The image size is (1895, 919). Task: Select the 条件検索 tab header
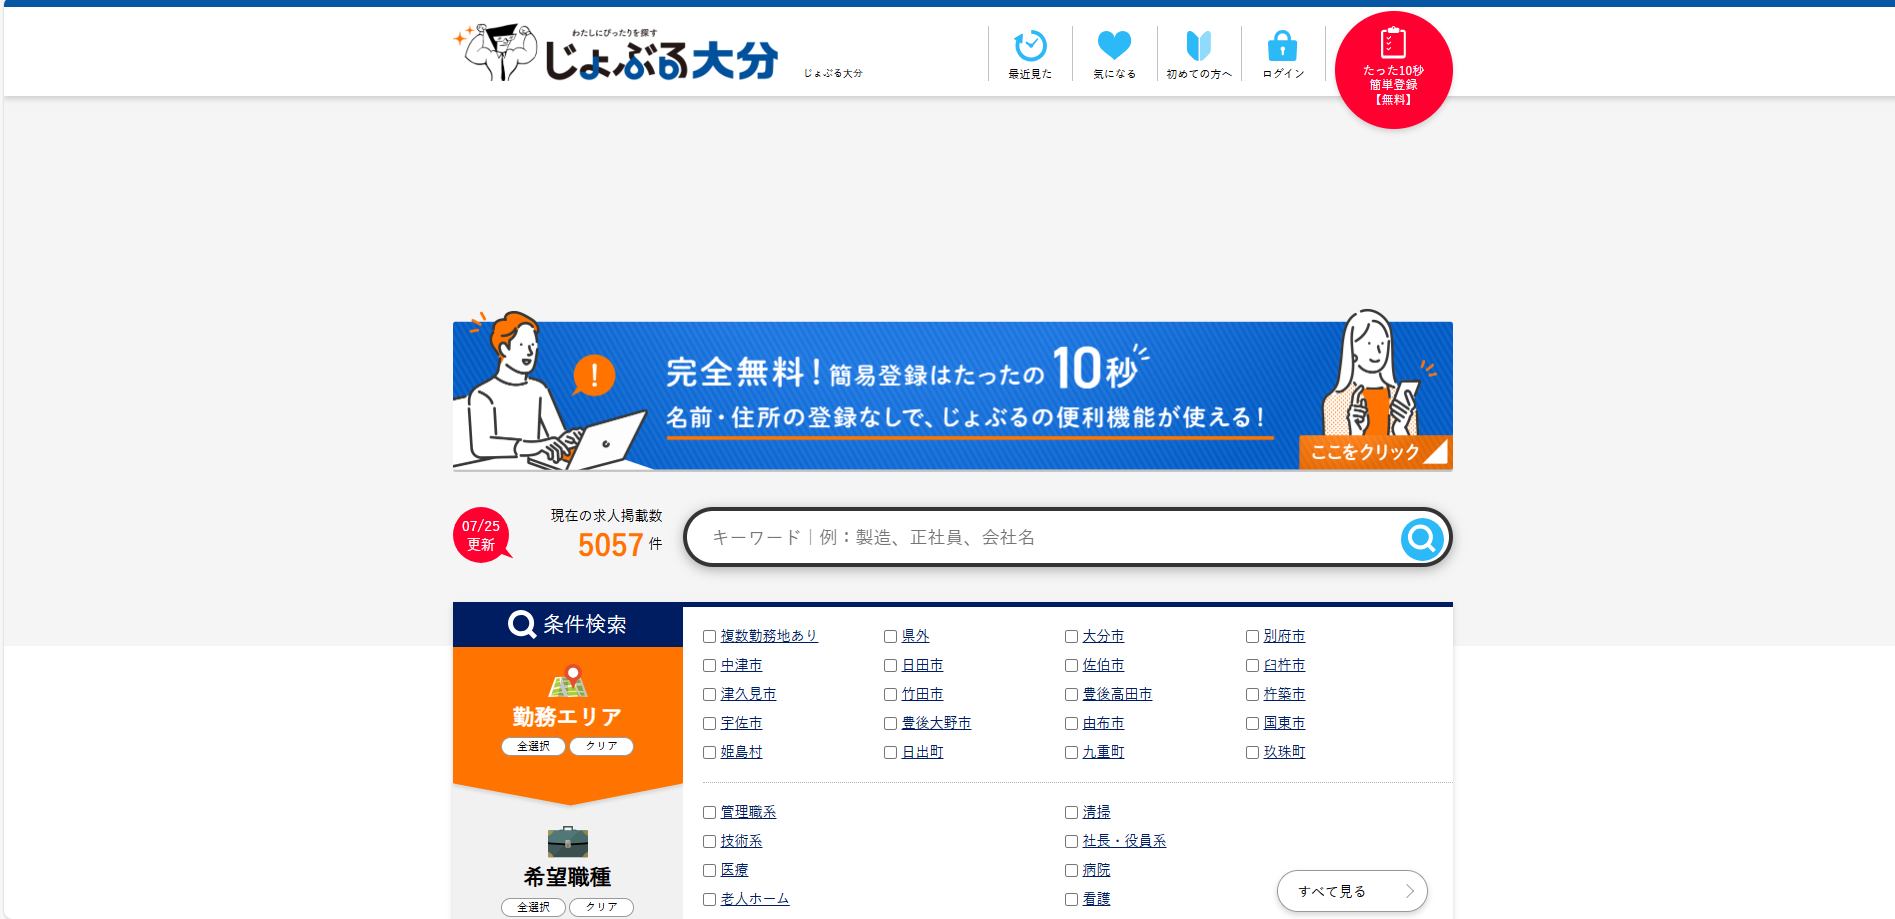(x=567, y=625)
